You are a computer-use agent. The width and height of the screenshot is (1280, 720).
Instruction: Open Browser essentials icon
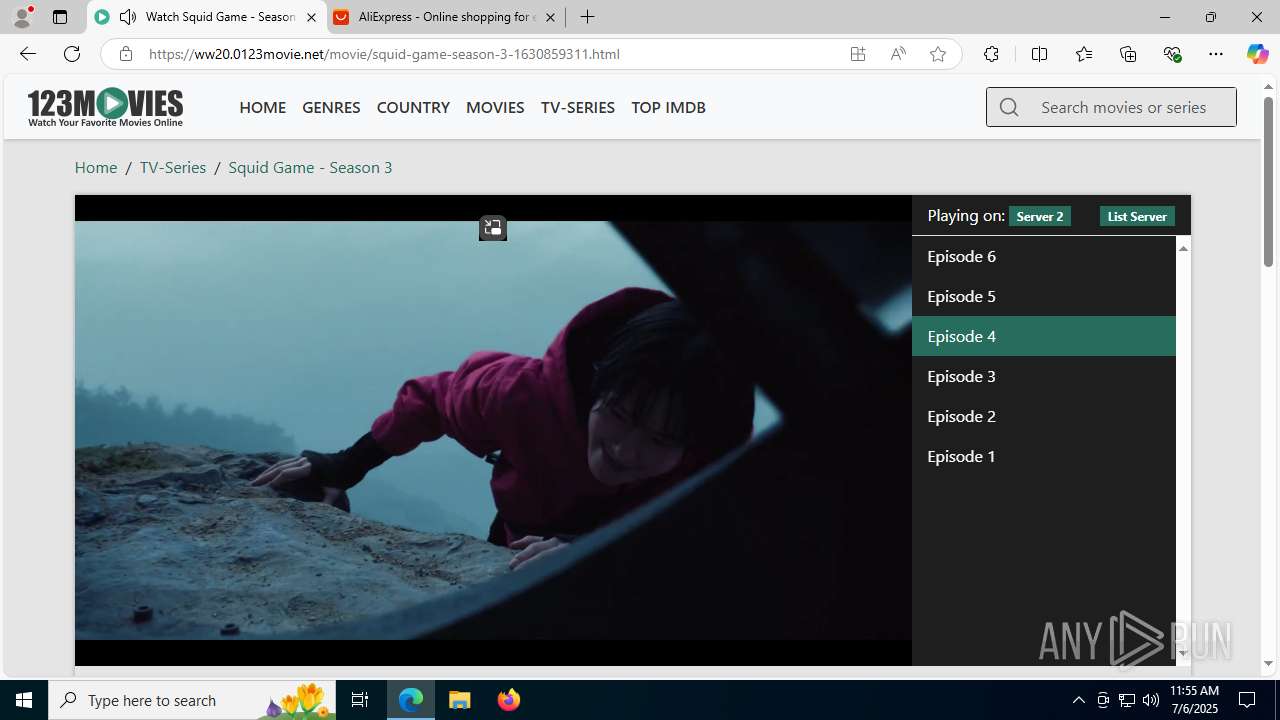[x=1173, y=54]
